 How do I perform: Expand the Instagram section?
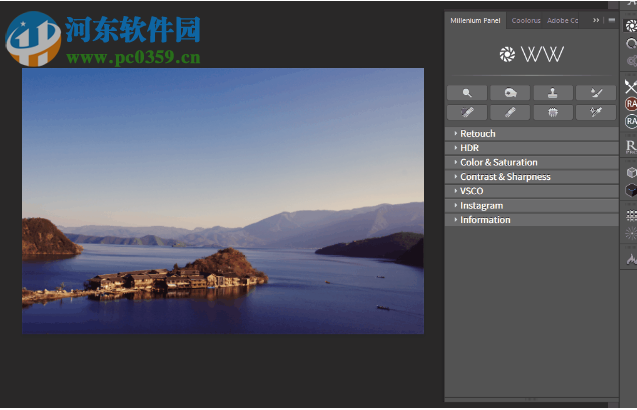531,206
